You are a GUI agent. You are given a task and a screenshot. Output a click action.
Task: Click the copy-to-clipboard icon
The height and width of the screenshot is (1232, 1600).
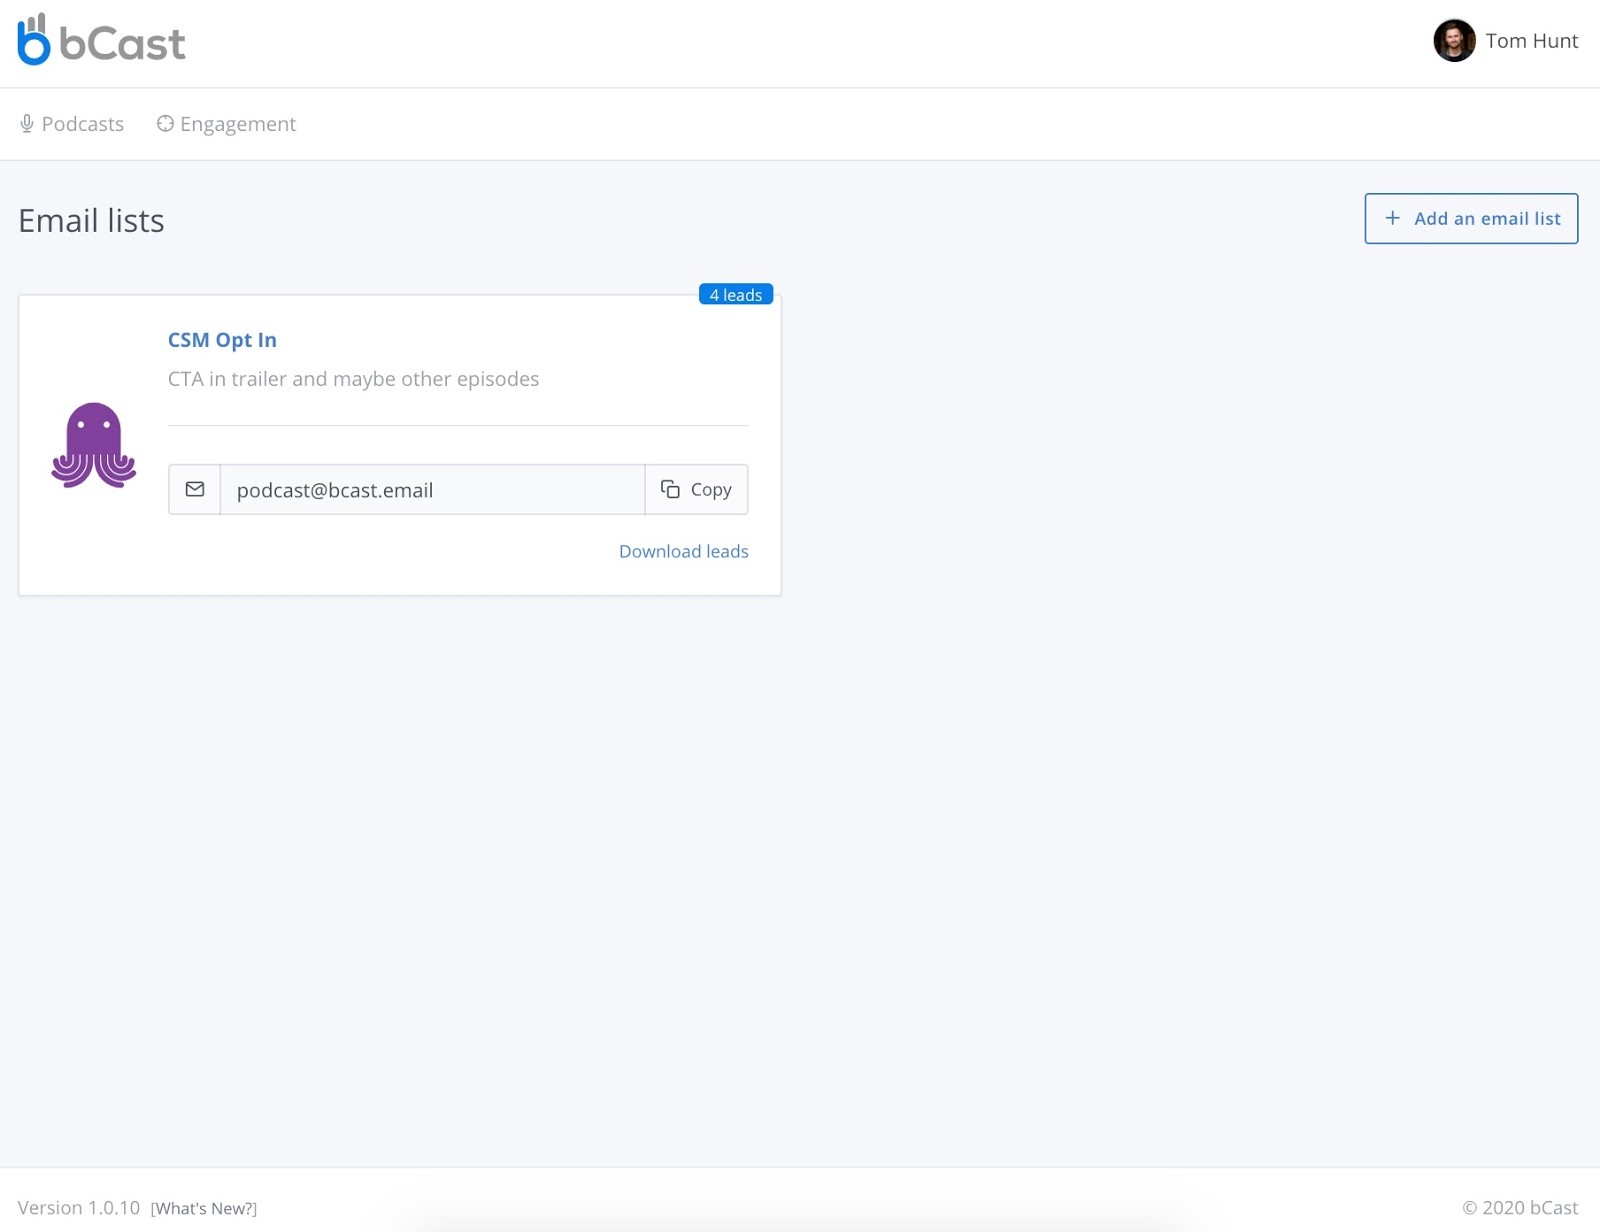tap(670, 489)
